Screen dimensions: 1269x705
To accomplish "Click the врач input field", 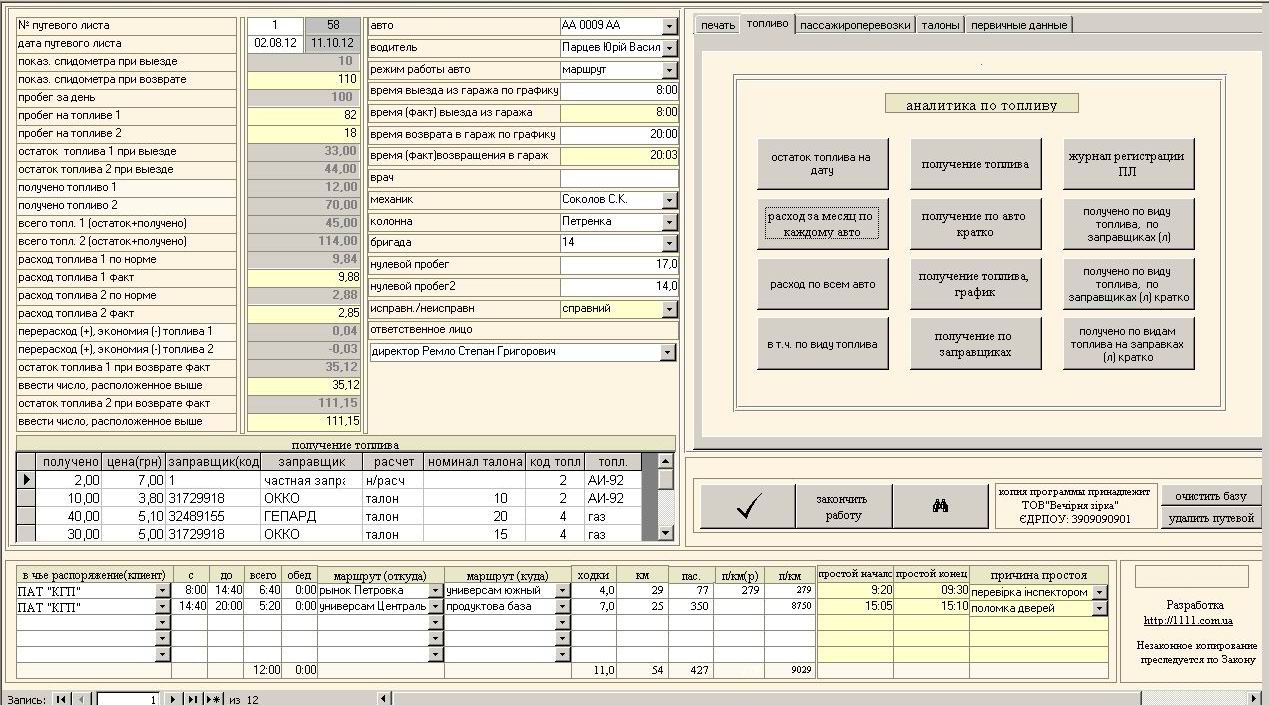I will 619,178.
